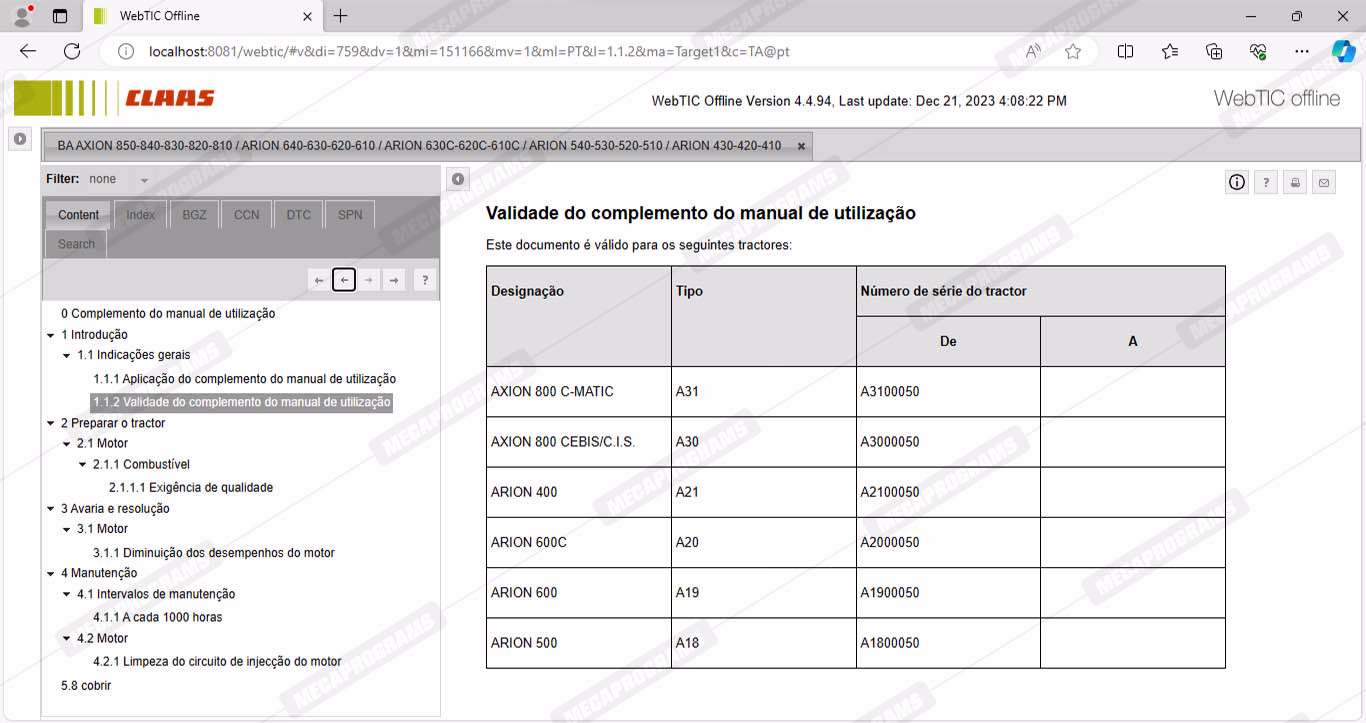Open the Filter dropdown

point(144,180)
